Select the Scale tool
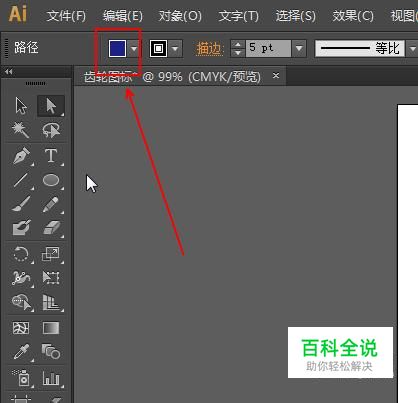The height and width of the screenshot is (403, 418). [51, 254]
